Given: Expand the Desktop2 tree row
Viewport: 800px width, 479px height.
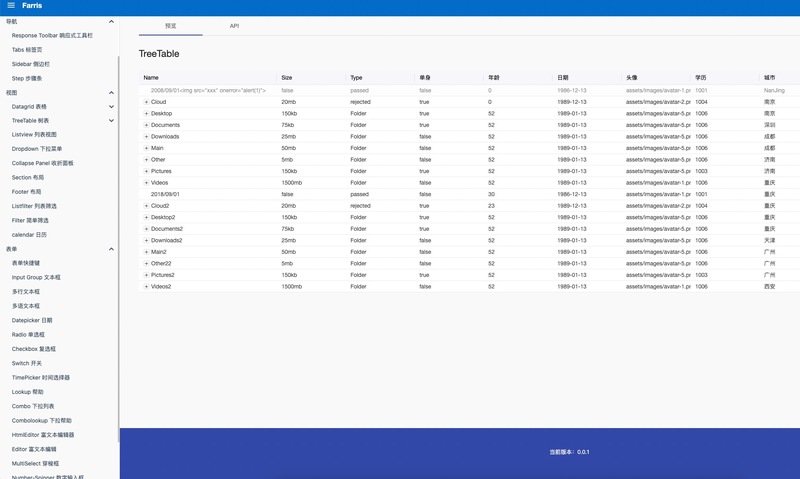Looking at the screenshot, I should [x=146, y=217].
